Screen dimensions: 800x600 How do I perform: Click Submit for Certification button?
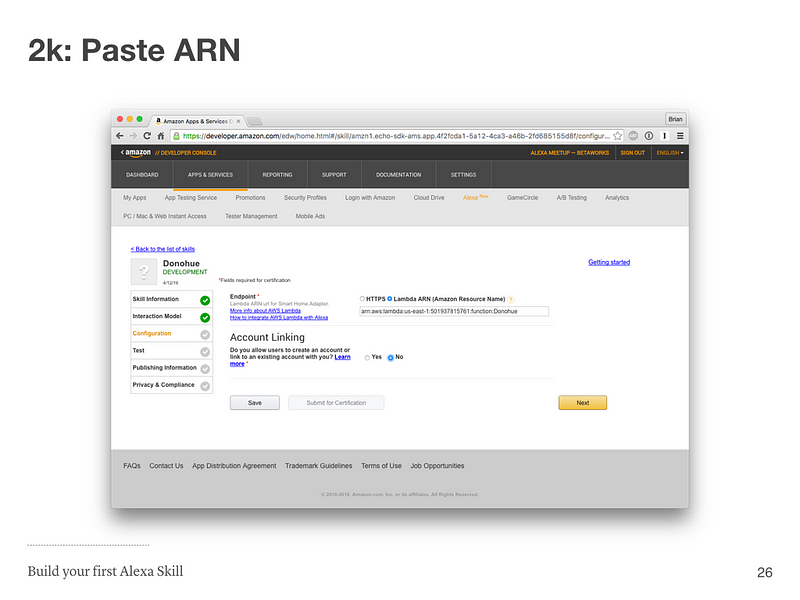[336, 403]
